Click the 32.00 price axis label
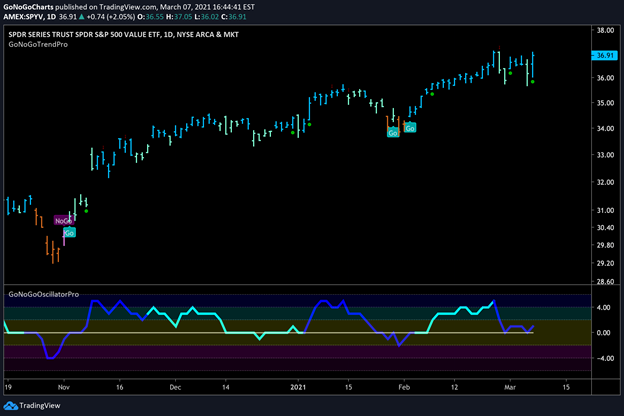Image resolution: width=624 pixels, height=416 pixels. [605, 182]
